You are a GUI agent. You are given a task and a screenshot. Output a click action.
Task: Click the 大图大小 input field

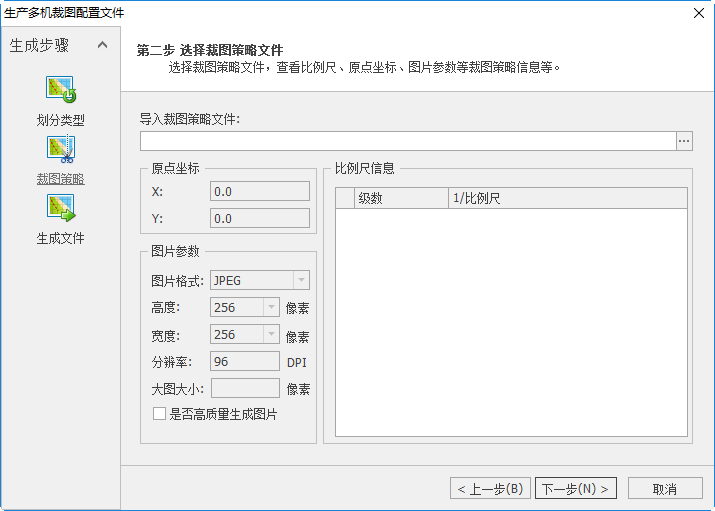(x=244, y=389)
